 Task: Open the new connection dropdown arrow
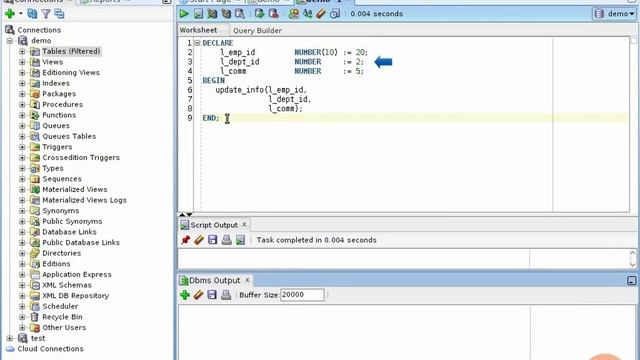[x=20, y=13]
